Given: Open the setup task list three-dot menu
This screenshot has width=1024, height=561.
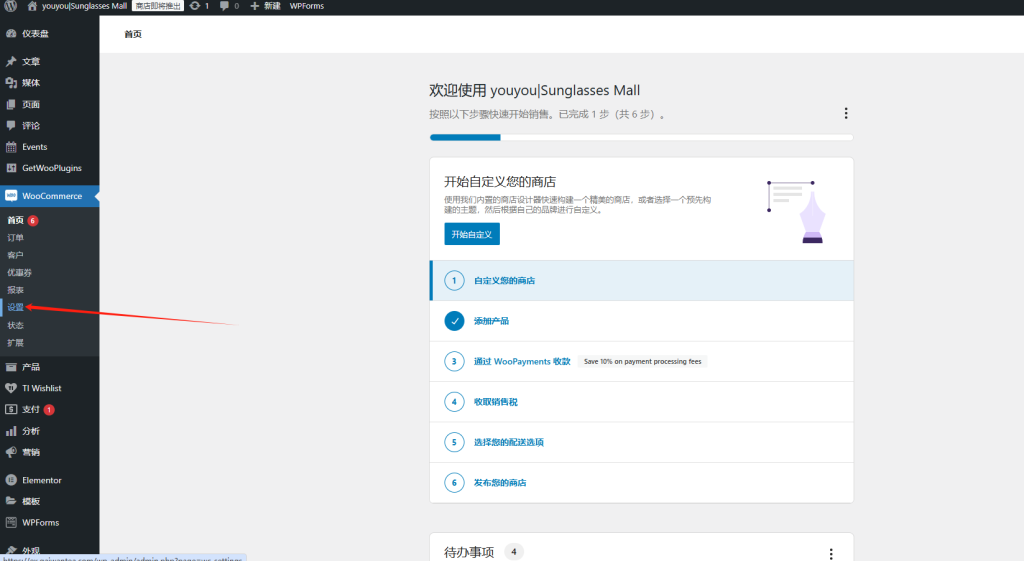Looking at the screenshot, I should pyautogui.click(x=846, y=114).
